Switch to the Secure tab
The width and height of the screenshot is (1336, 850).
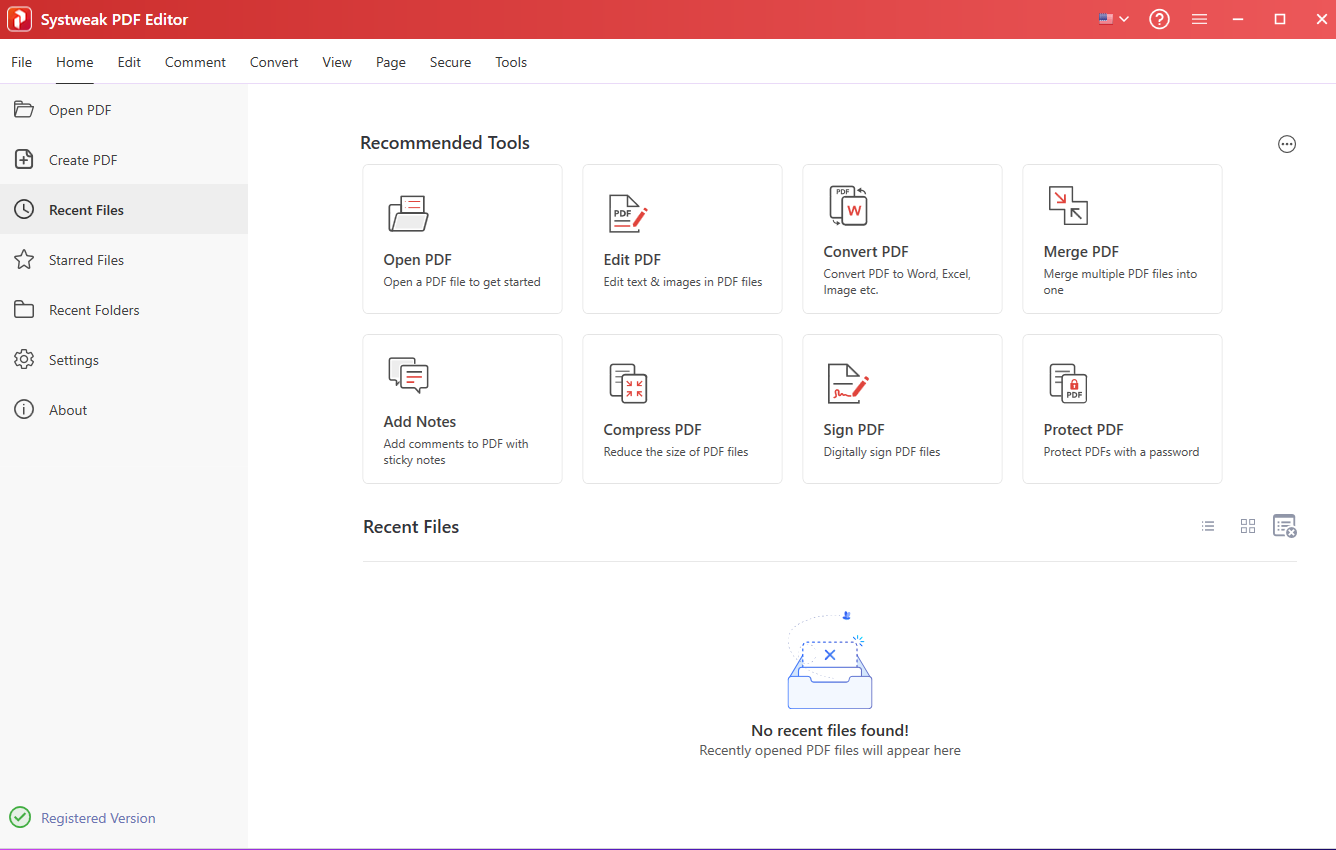[x=450, y=62]
